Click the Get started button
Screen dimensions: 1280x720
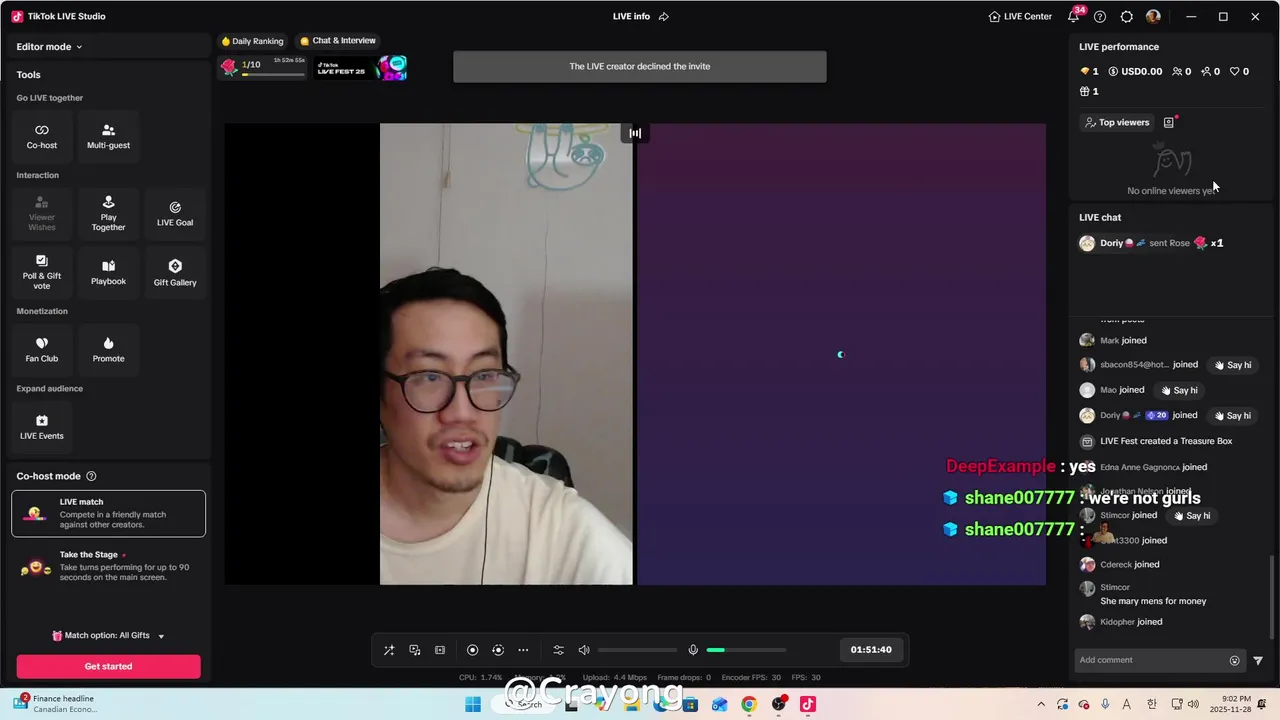(108, 666)
